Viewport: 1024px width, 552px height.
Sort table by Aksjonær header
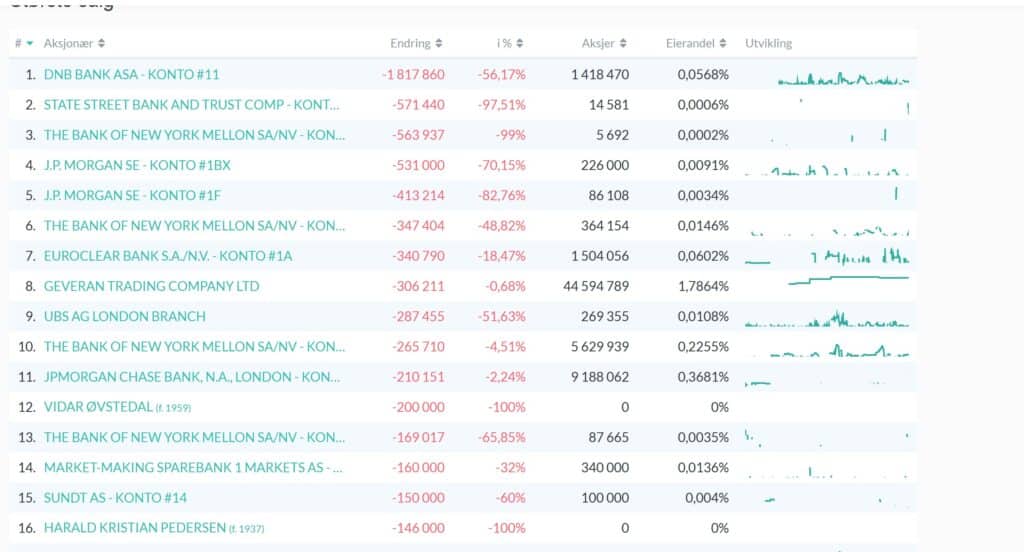tap(74, 44)
